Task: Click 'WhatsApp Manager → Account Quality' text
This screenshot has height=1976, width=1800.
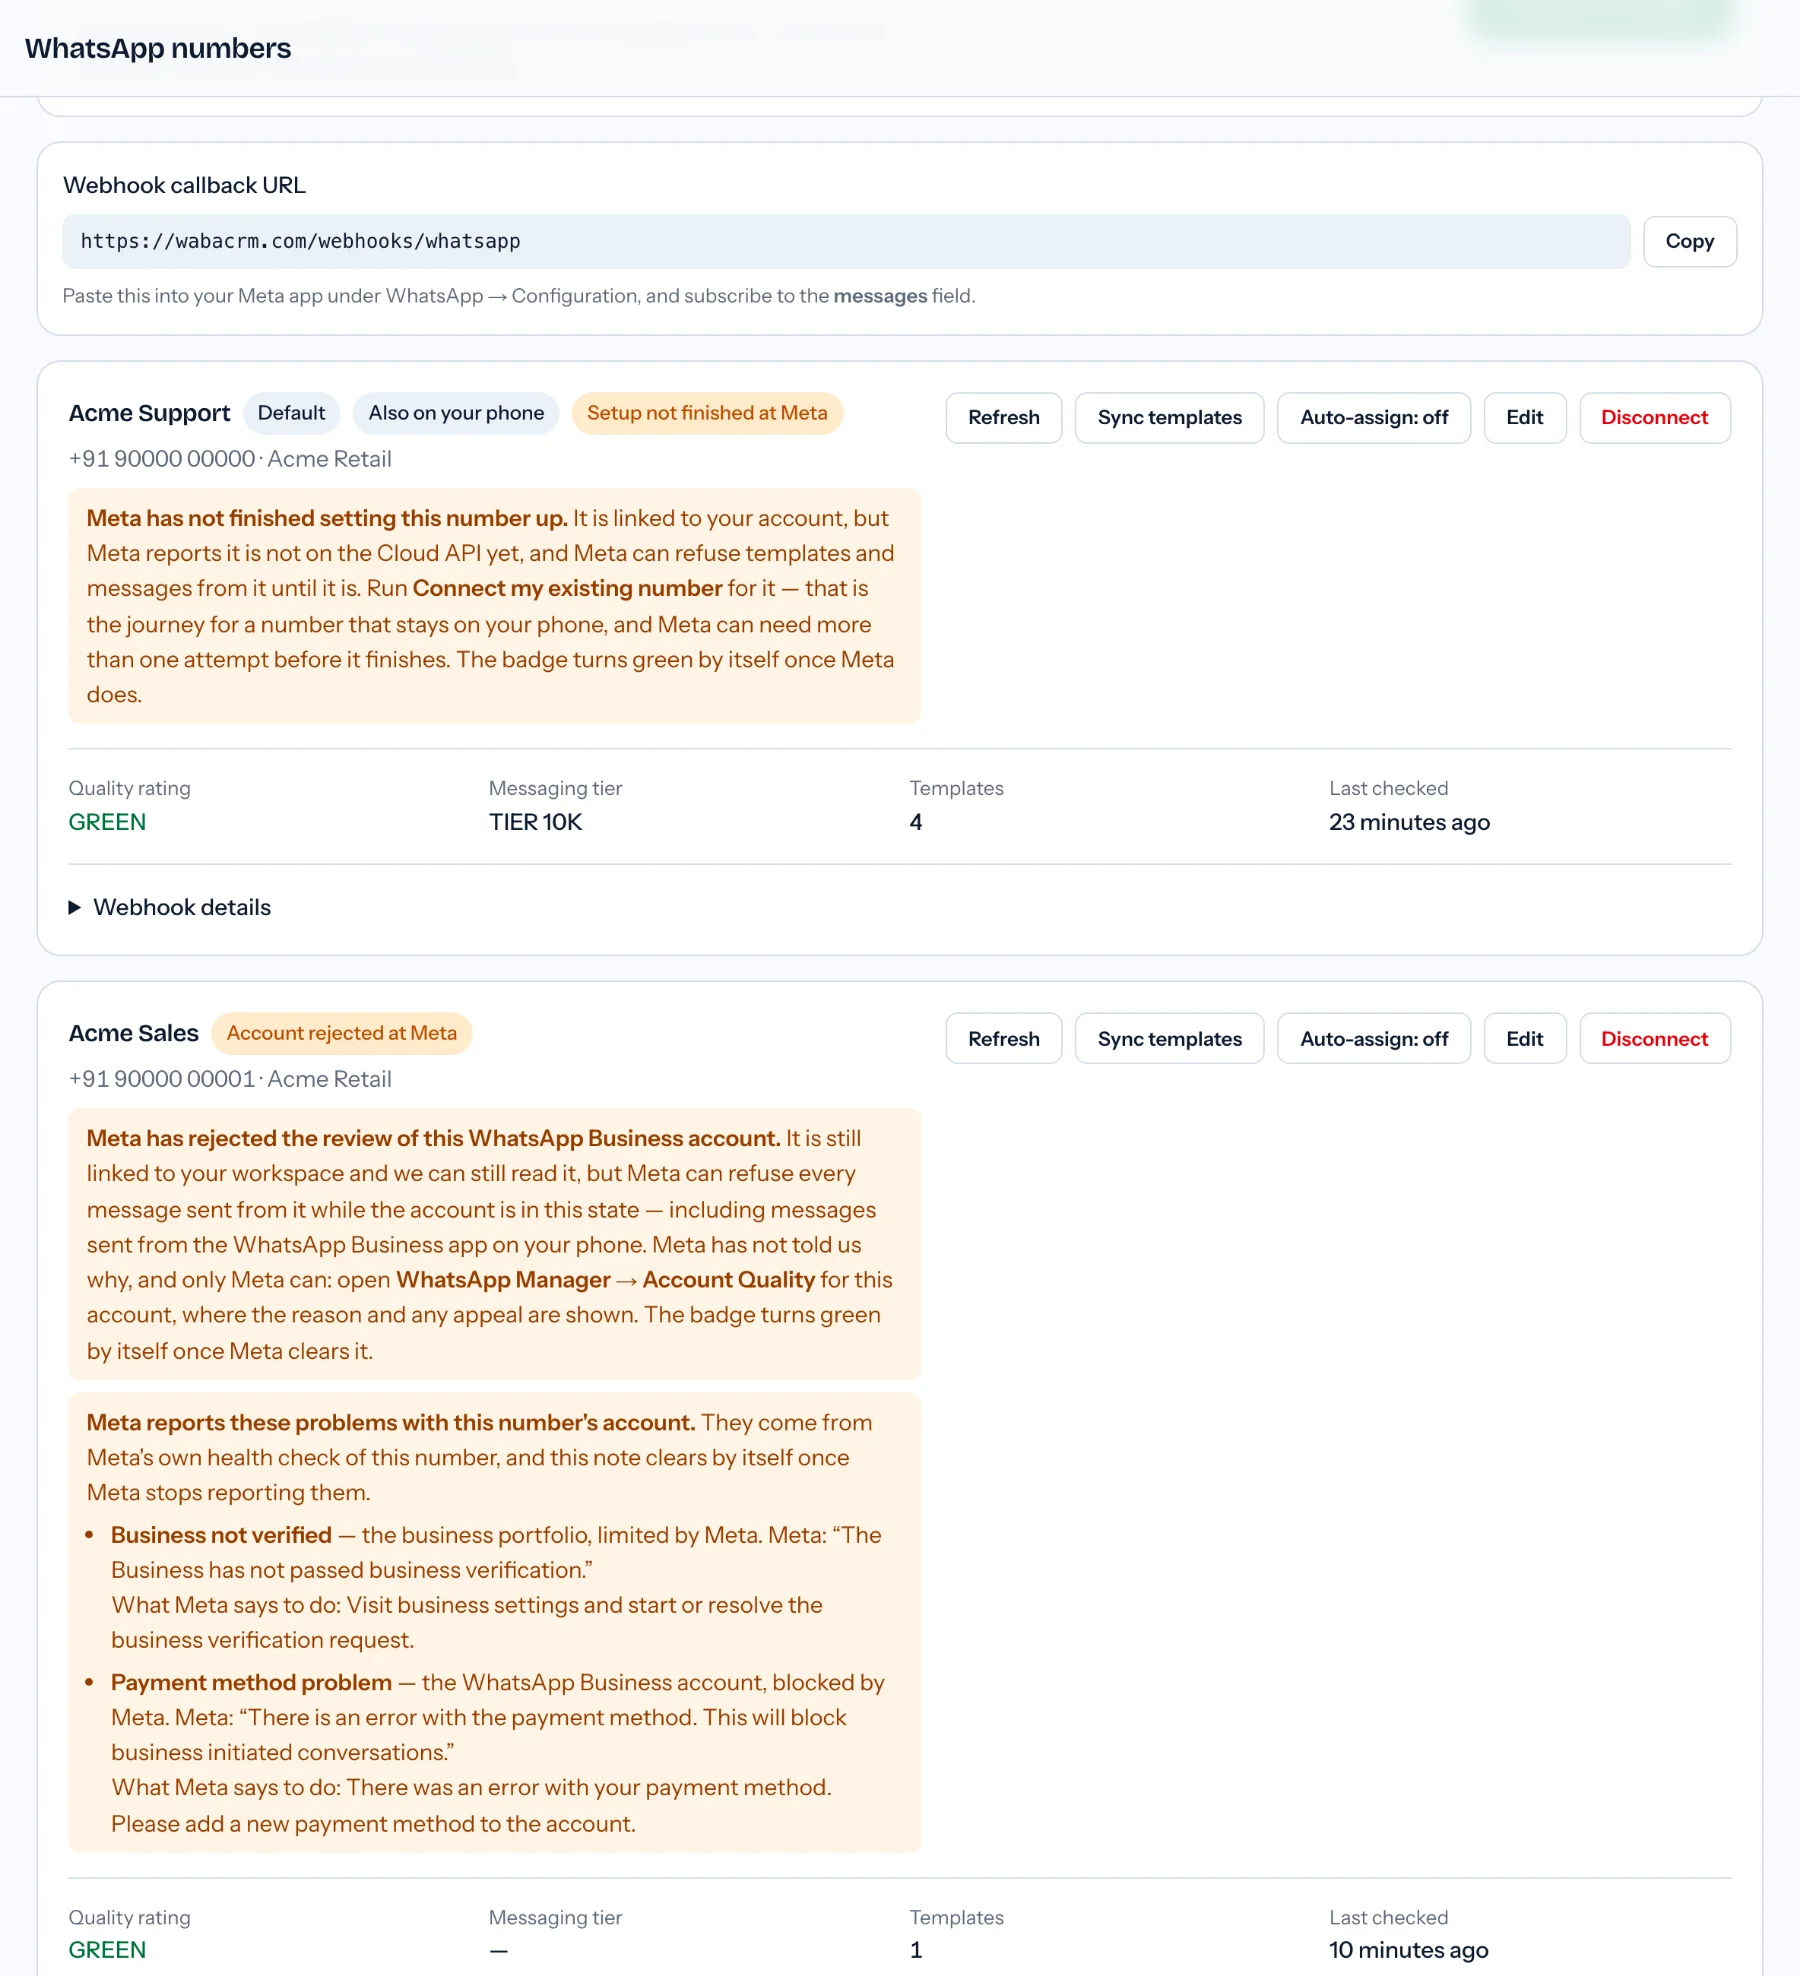Action: click(605, 1280)
